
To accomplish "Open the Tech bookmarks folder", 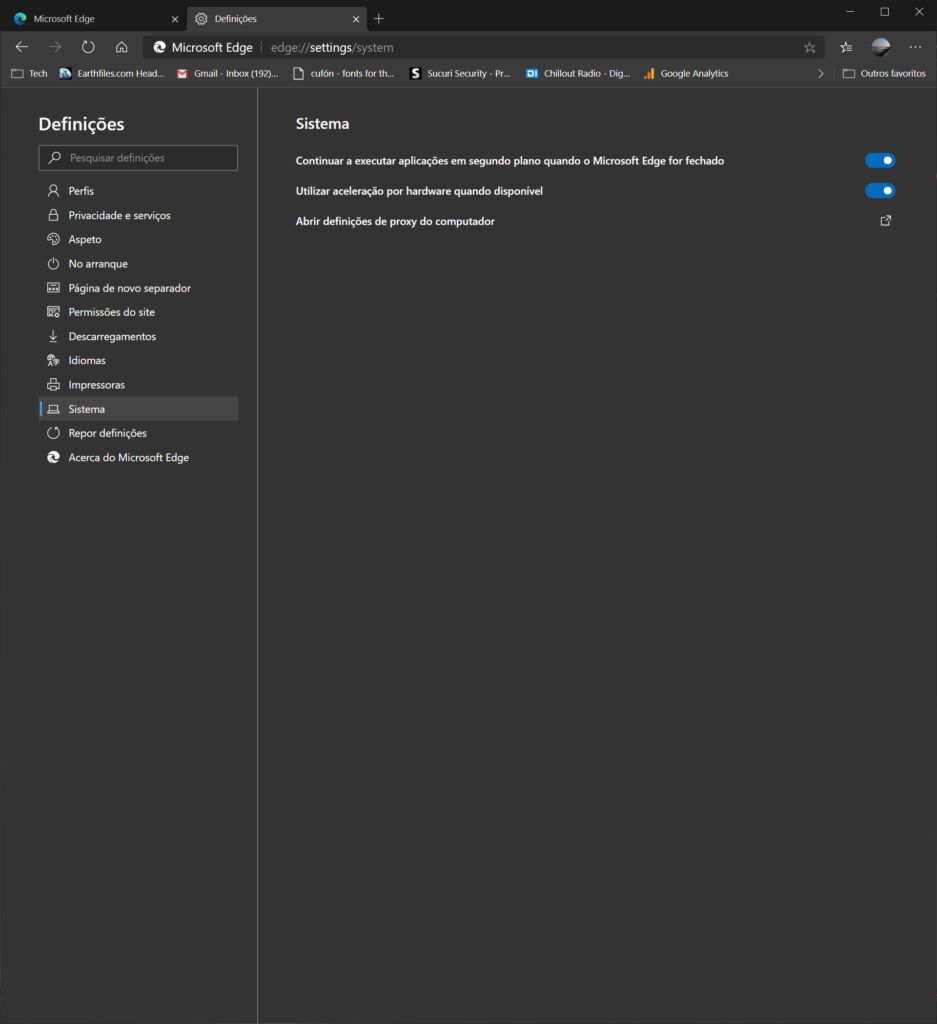I will (x=29, y=74).
